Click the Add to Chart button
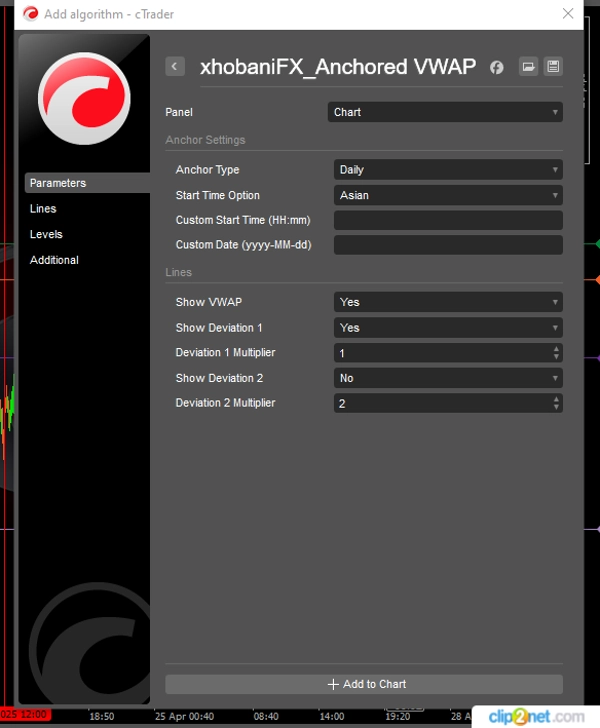The image size is (600, 728). coord(364,684)
